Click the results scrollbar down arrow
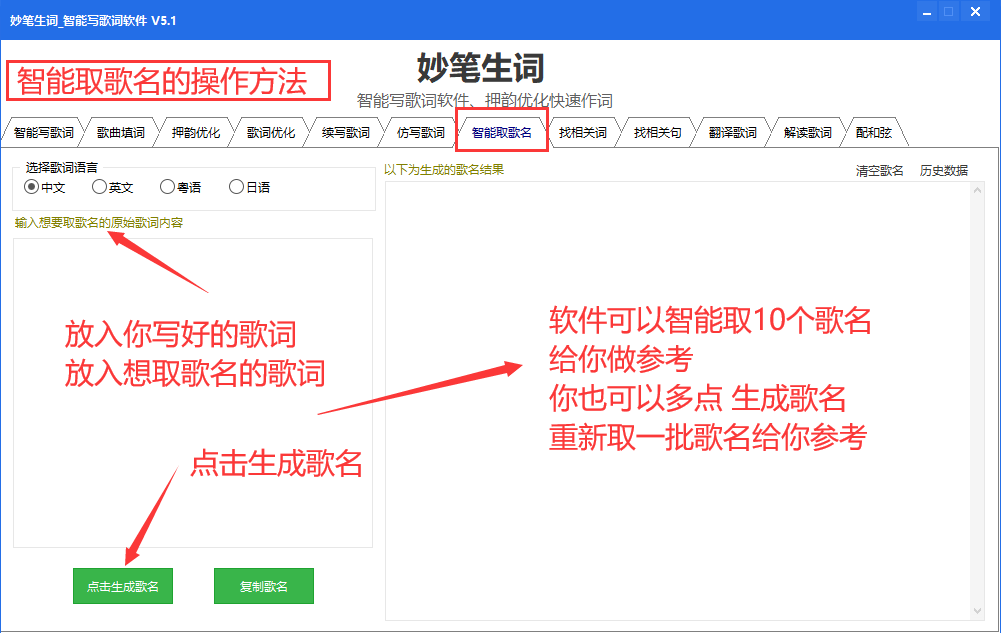Viewport: 1001px width, 633px height. [977, 611]
